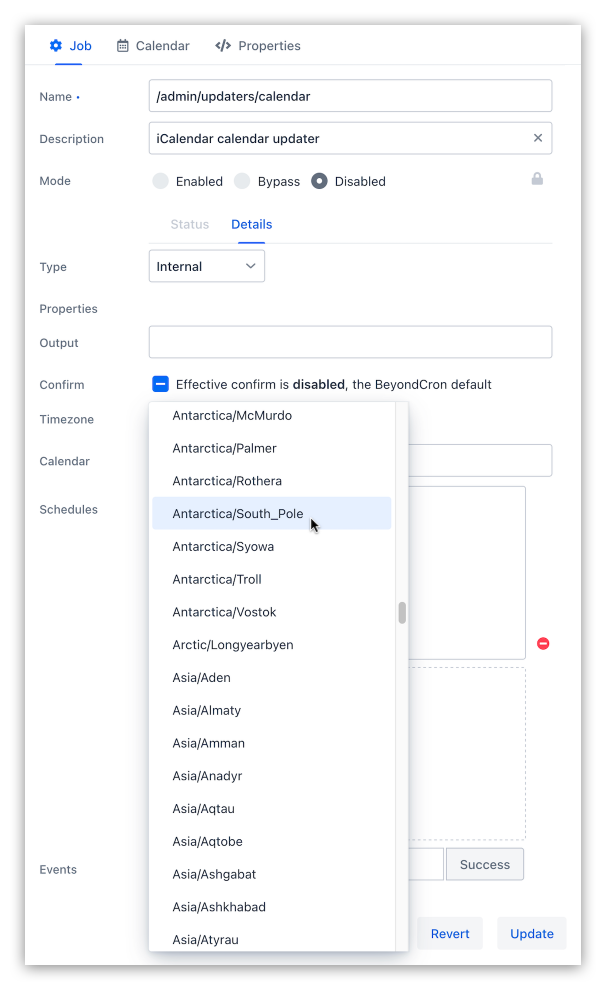
Task: Click into the Output text field
Action: (350, 342)
